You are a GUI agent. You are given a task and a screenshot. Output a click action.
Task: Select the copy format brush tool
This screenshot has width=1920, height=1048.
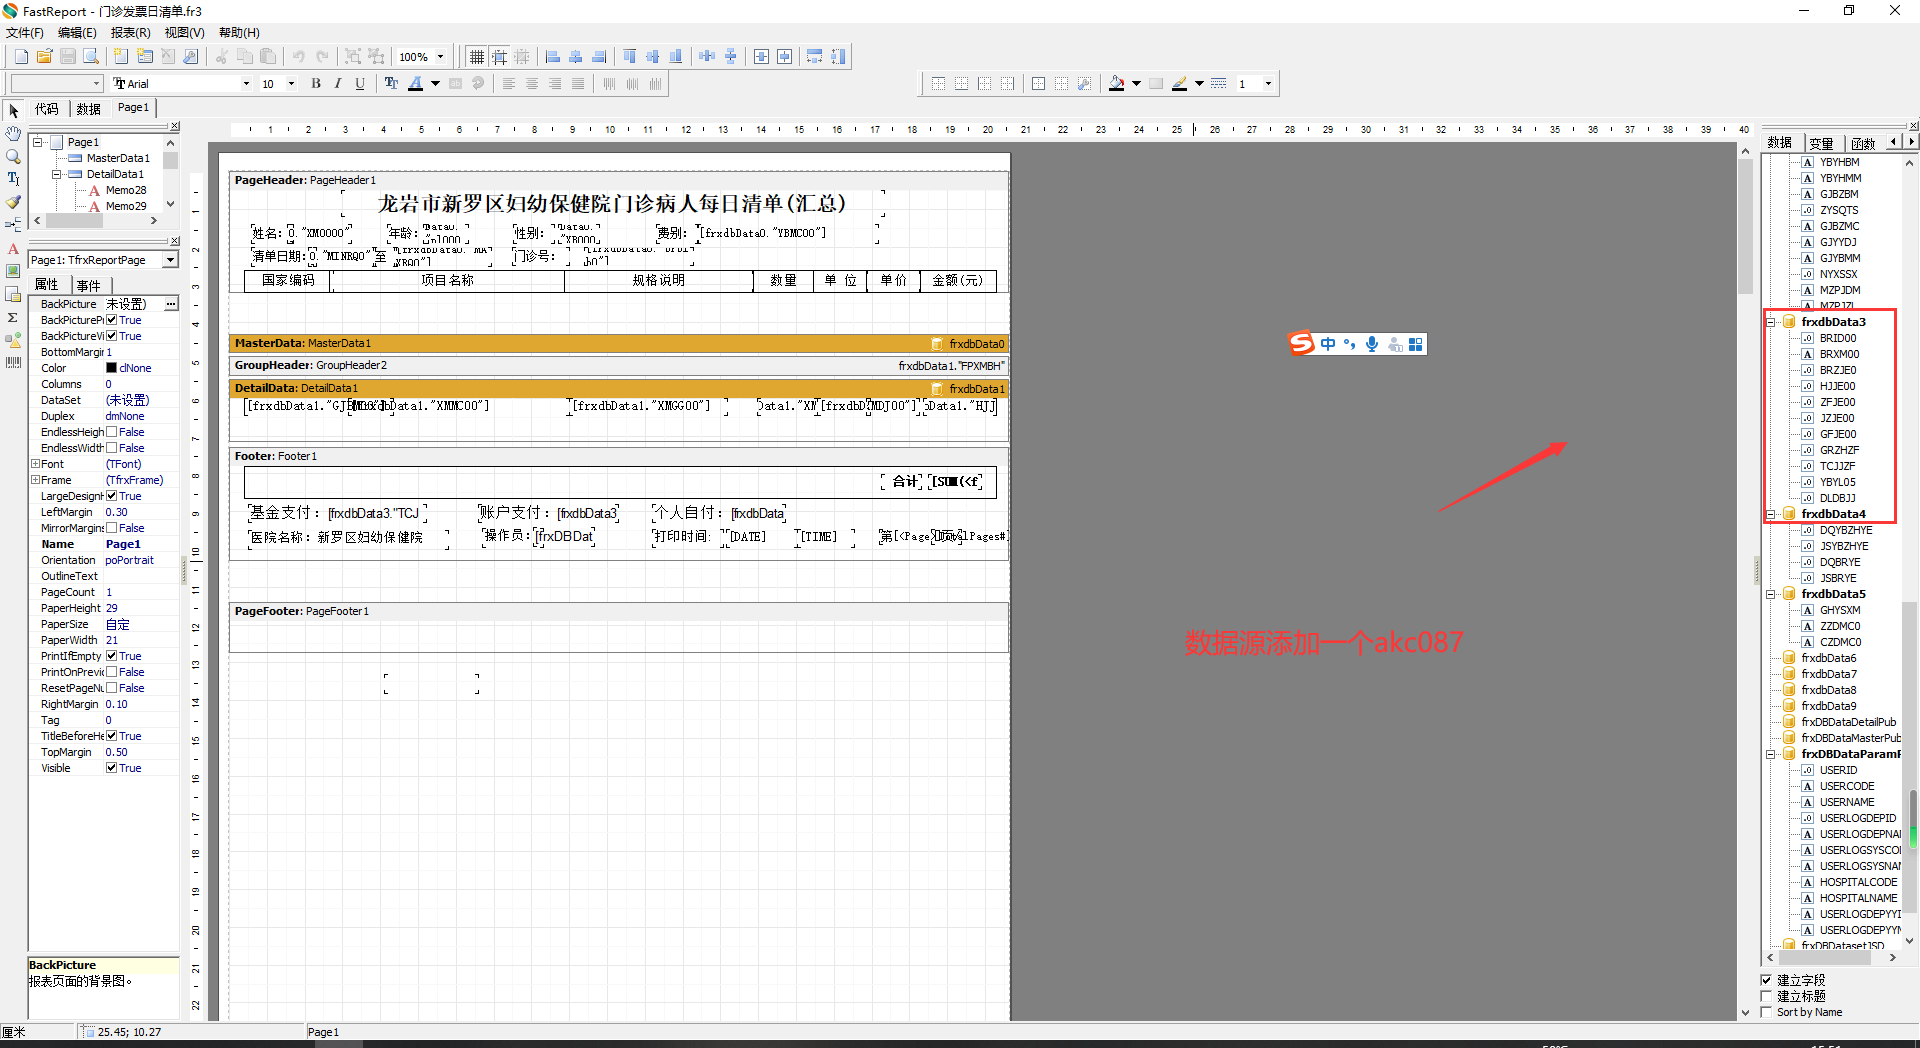click(x=13, y=202)
